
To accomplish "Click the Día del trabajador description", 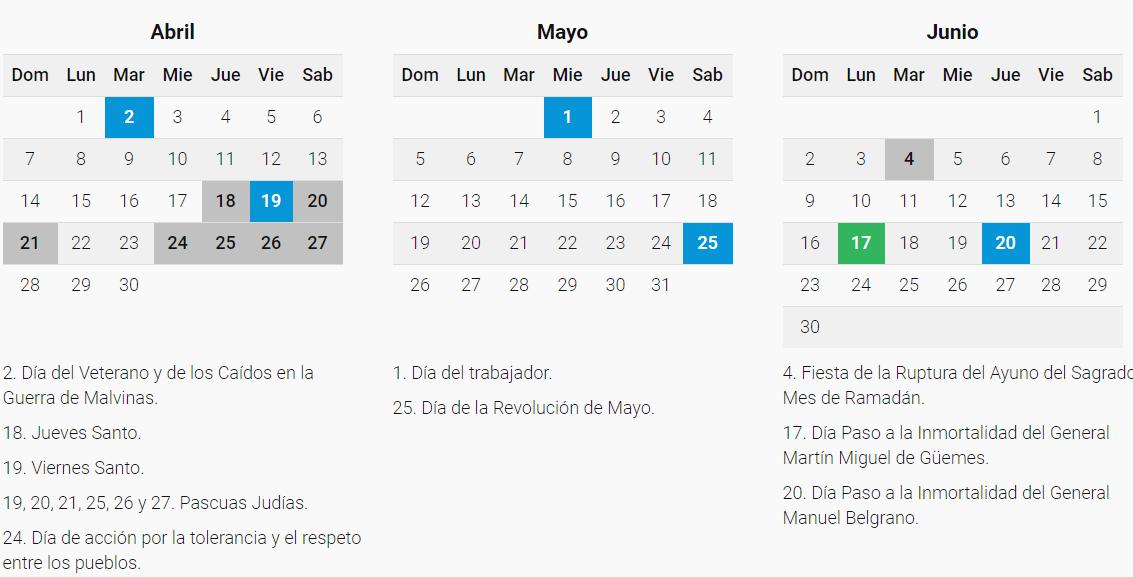I will click(x=472, y=373).
